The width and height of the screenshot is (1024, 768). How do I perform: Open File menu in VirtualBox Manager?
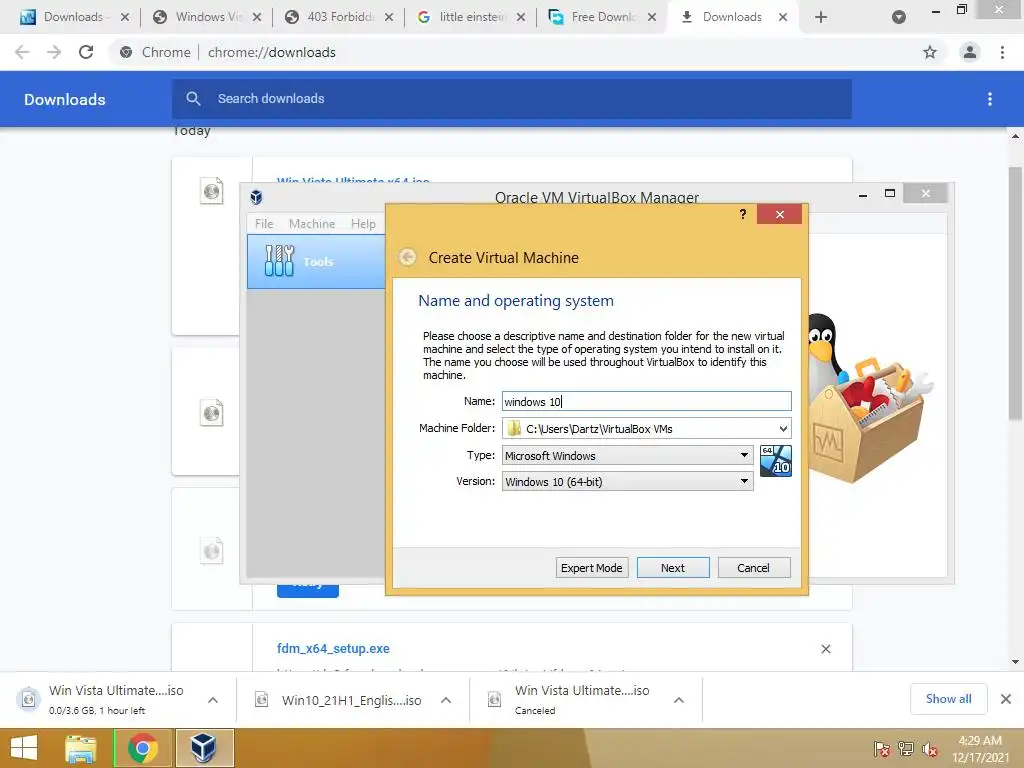264,223
